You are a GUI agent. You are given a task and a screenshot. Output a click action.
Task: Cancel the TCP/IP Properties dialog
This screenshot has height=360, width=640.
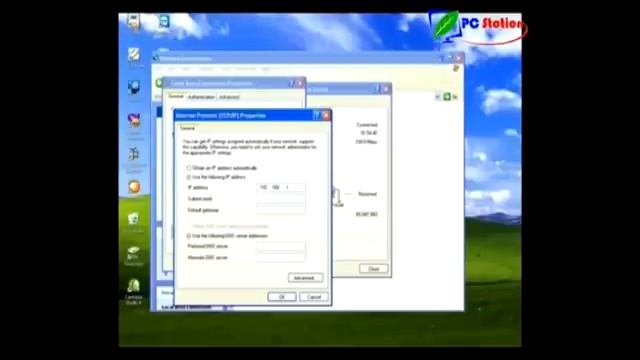313,297
